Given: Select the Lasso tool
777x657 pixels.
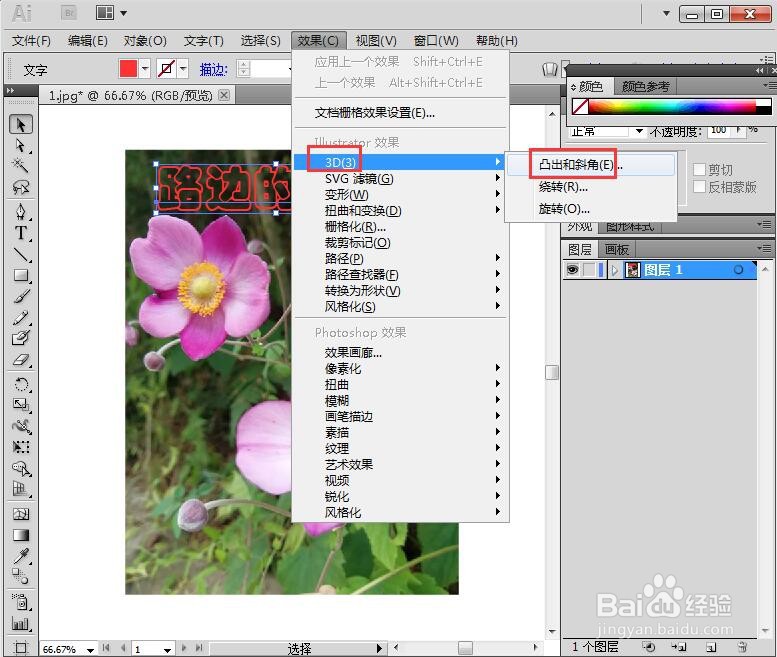Looking at the screenshot, I should point(20,187).
